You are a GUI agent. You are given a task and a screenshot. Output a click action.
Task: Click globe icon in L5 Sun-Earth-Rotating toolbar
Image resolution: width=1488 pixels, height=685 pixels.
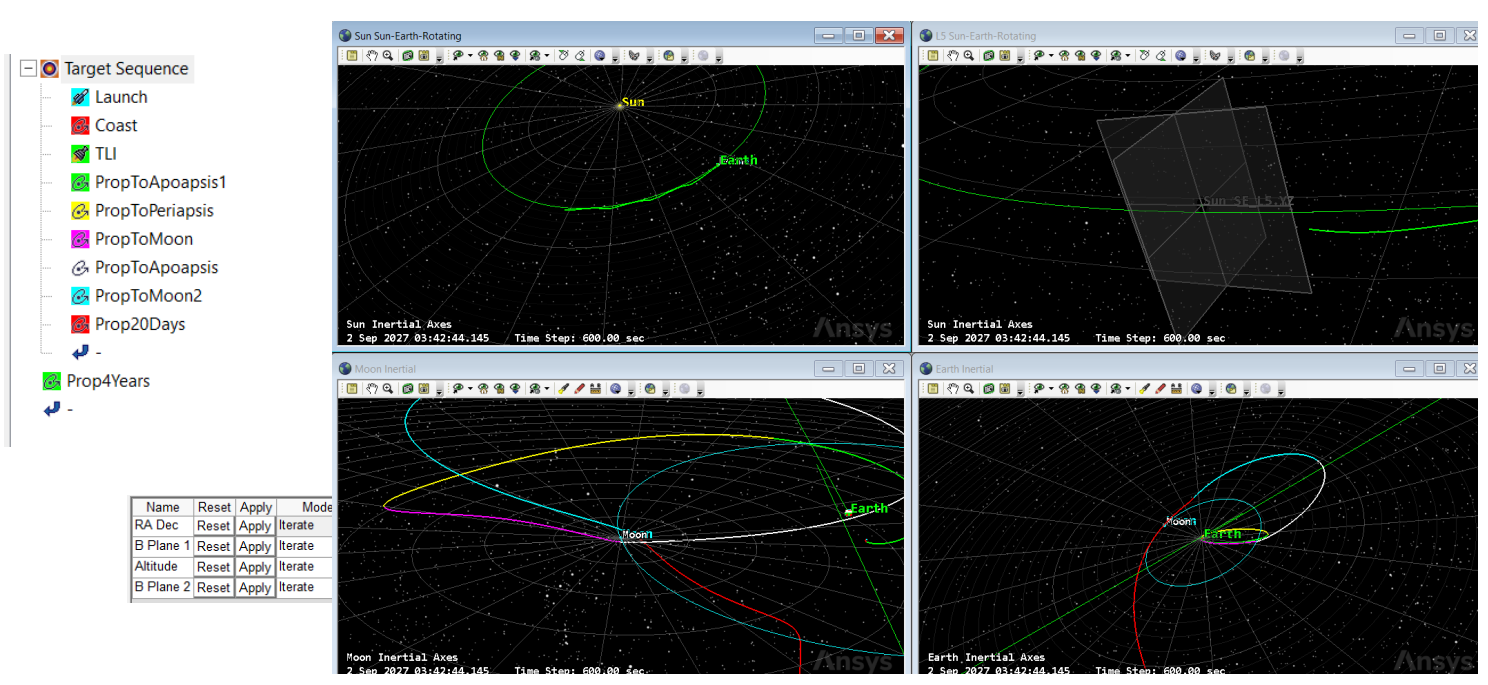click(1179, 56)
